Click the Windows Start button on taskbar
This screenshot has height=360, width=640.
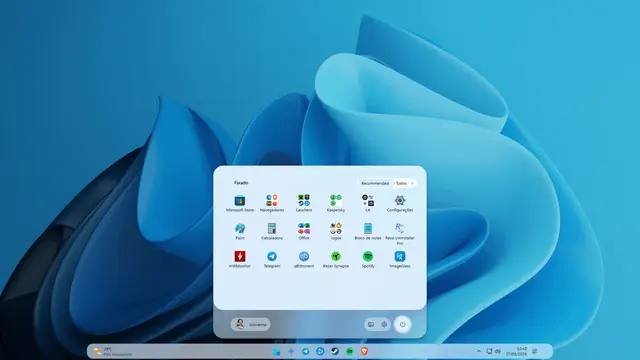click(x=276, y=351)
